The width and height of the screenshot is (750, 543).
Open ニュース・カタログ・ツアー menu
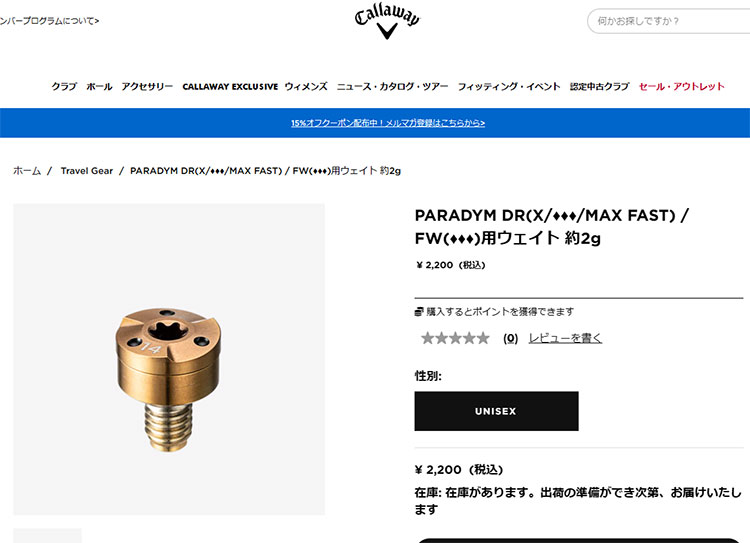pos(393,87)
